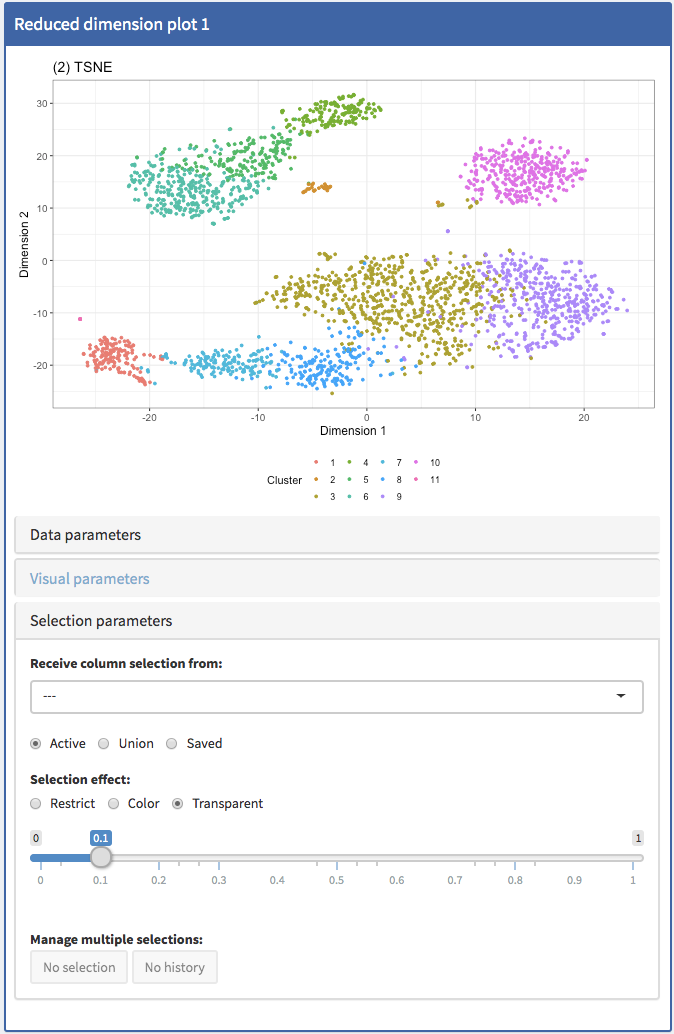The height and width of the screenshot is (1034, 674).
Task: Click the Cluster 1 legend dot
Action: [316, 463]
